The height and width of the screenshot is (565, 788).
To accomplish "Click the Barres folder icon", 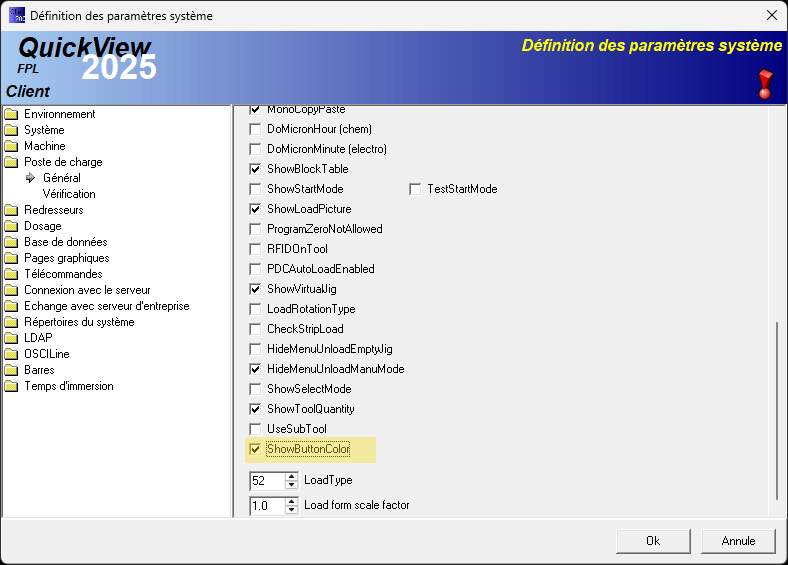I will [x=11, y=370].
